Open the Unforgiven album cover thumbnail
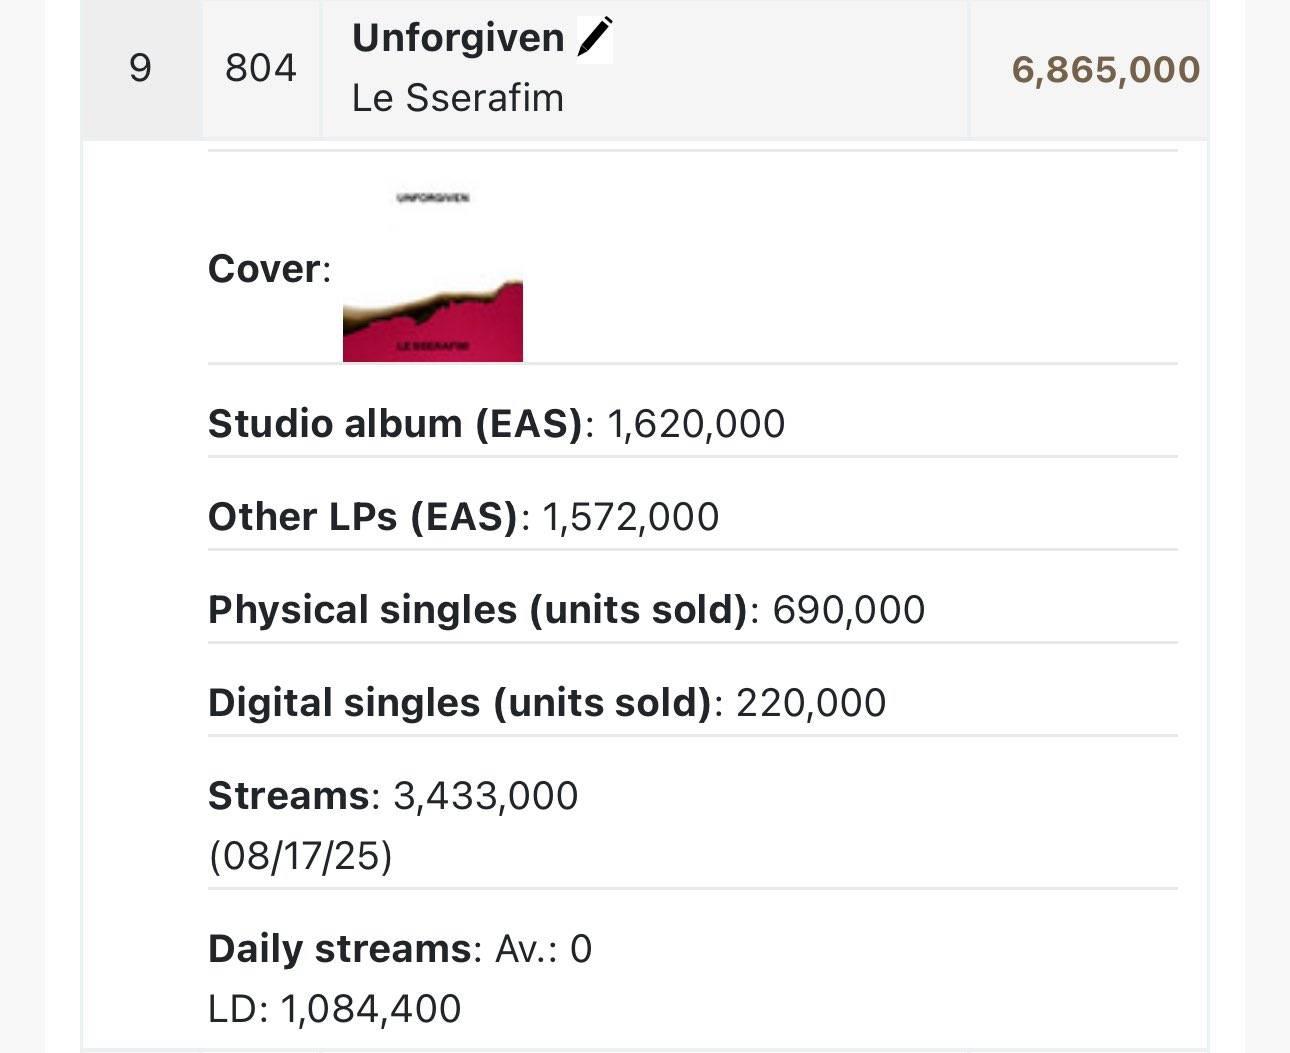This screenshot has width=1290, height=1053. [433, 270]
